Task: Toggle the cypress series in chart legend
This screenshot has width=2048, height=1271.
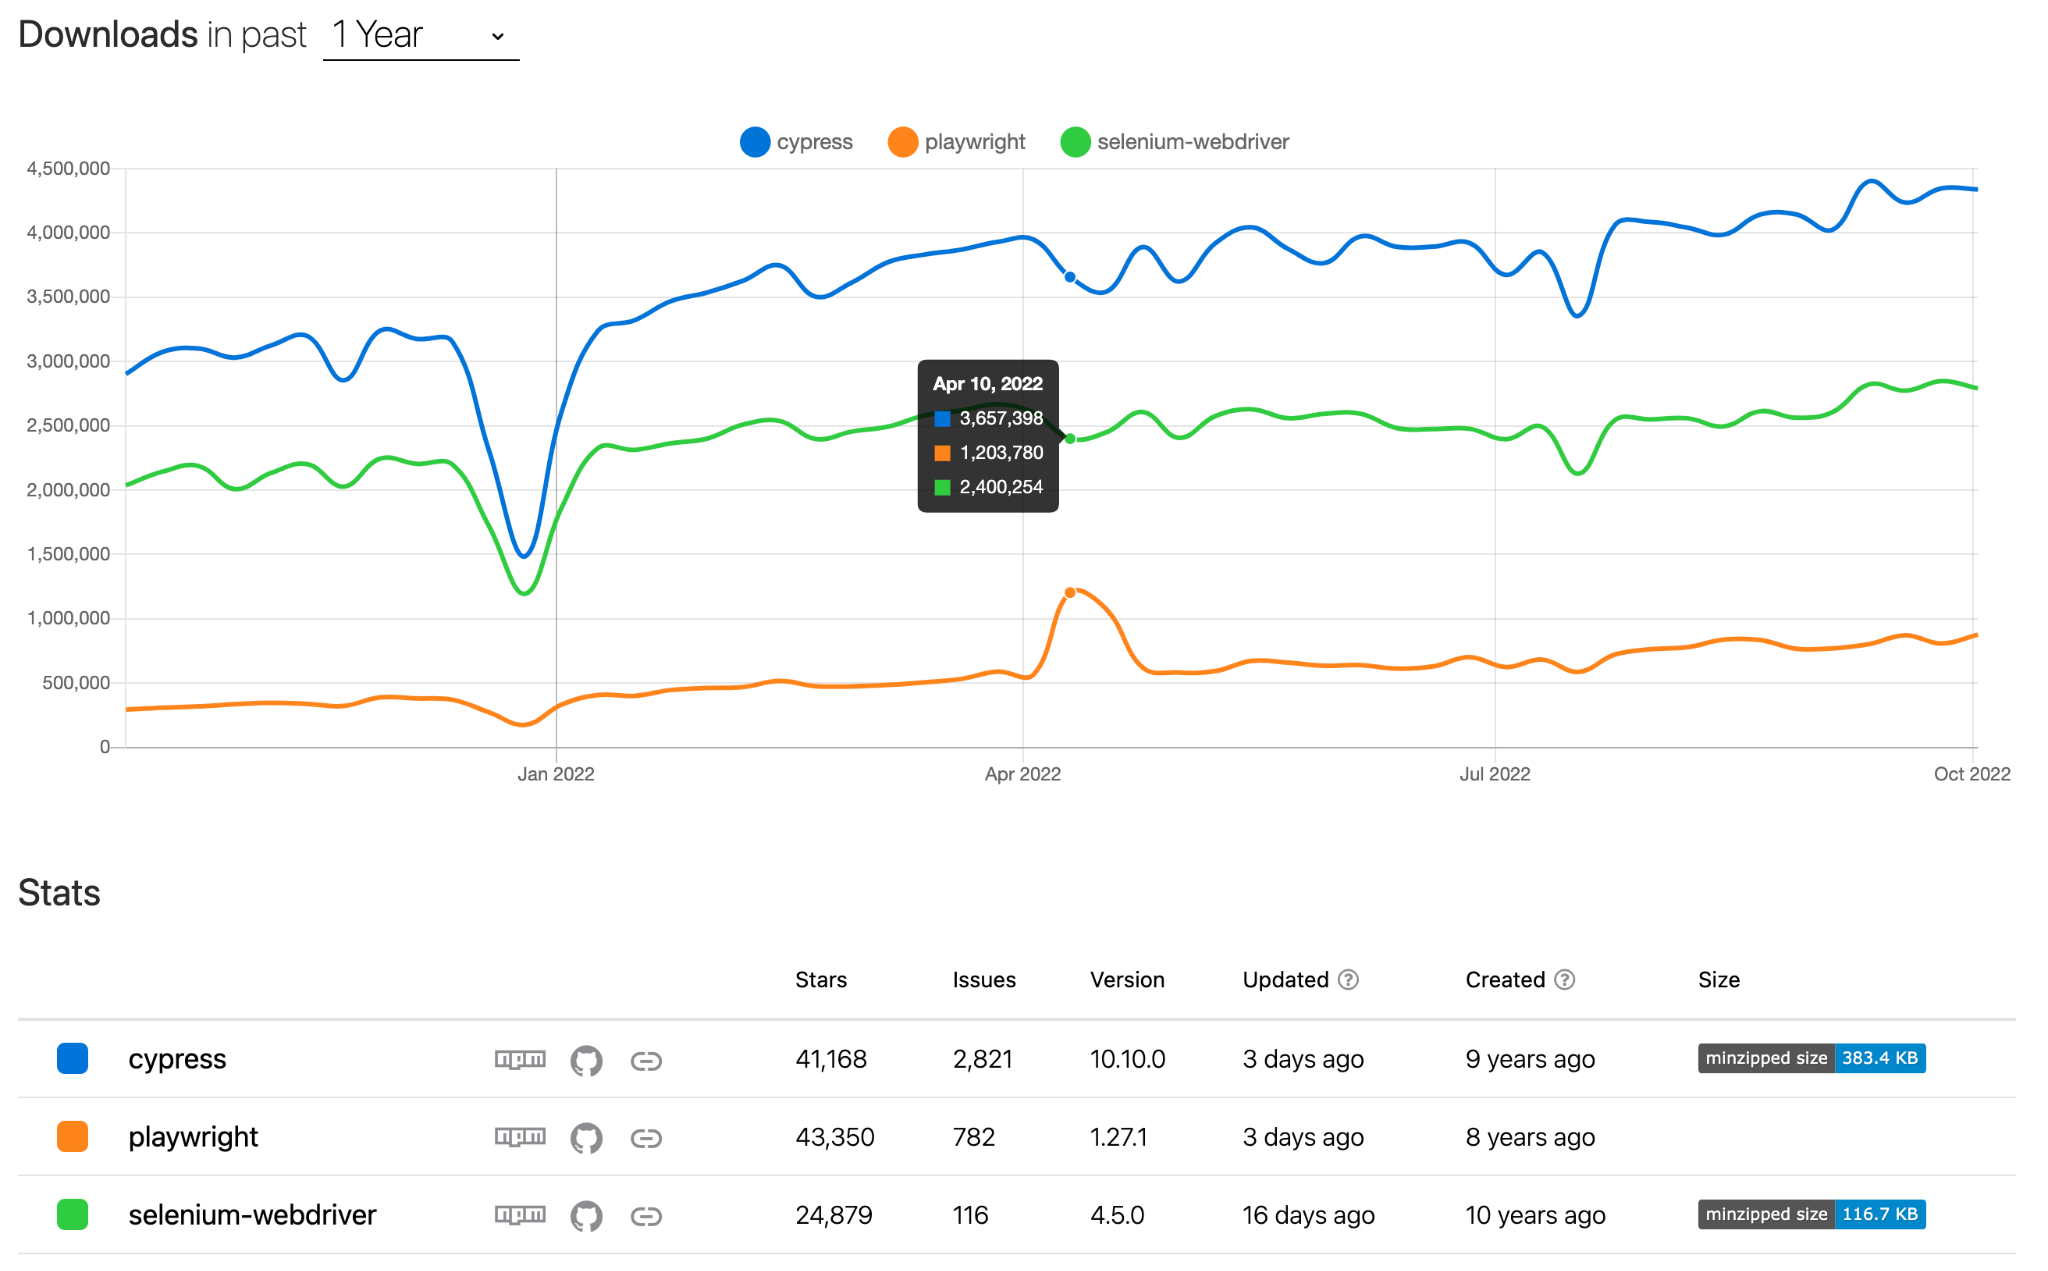Action: click(x=797, y=142)
